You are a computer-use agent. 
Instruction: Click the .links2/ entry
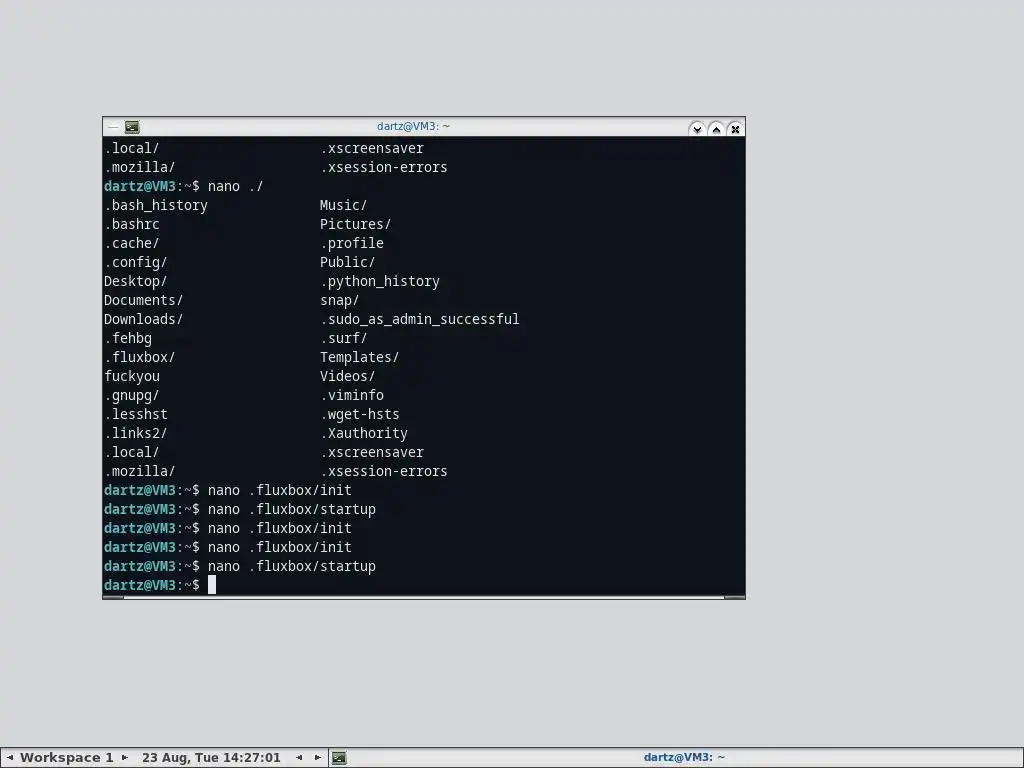[136, 433]
